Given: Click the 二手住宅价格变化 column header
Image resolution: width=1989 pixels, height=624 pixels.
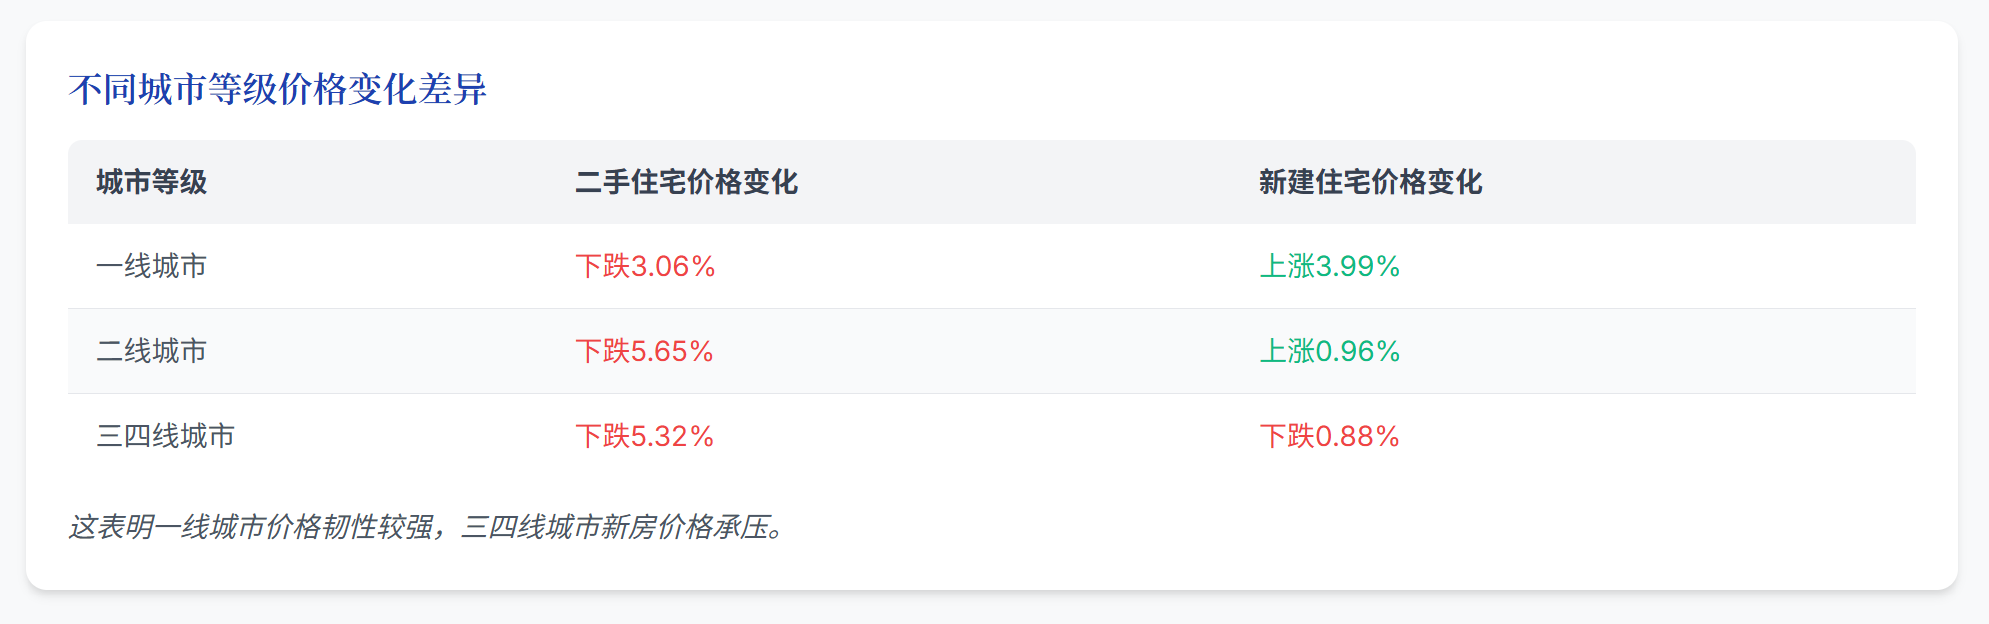Looking at the screenshot, I should pyautogui.click(x=686, y=182).
